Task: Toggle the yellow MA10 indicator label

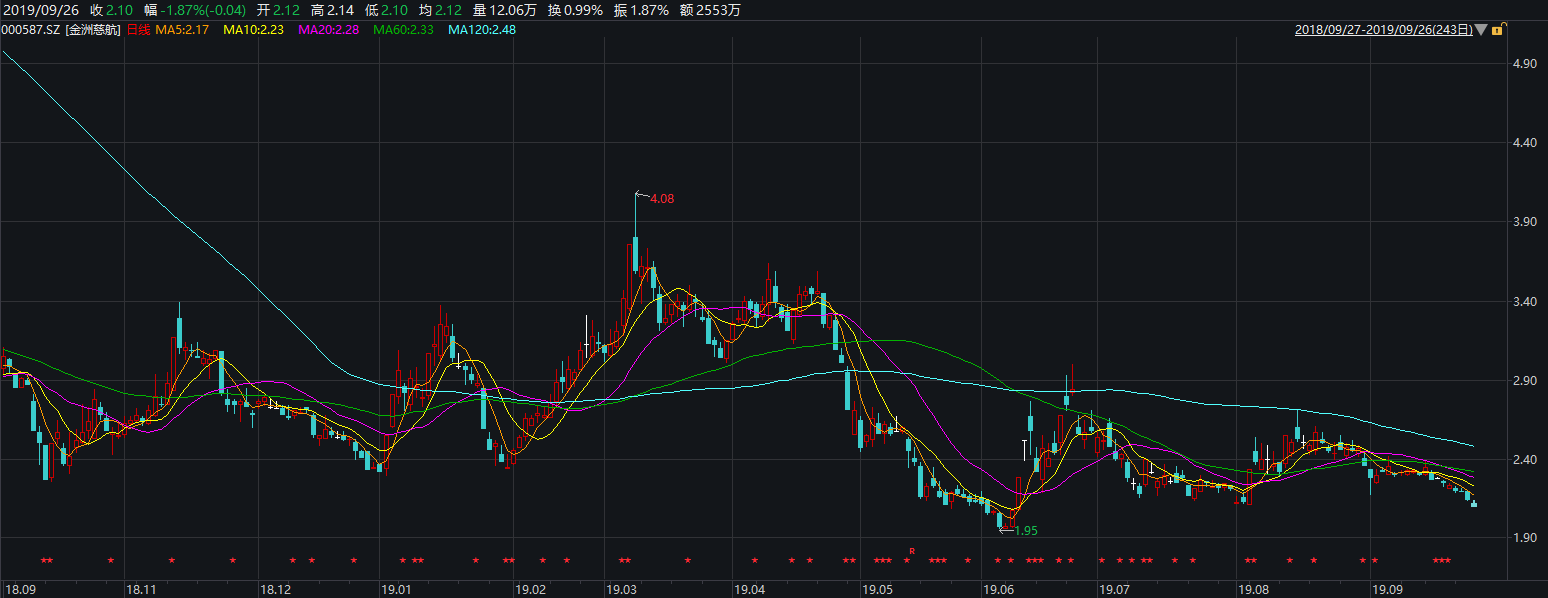Action: coord(253,30)
